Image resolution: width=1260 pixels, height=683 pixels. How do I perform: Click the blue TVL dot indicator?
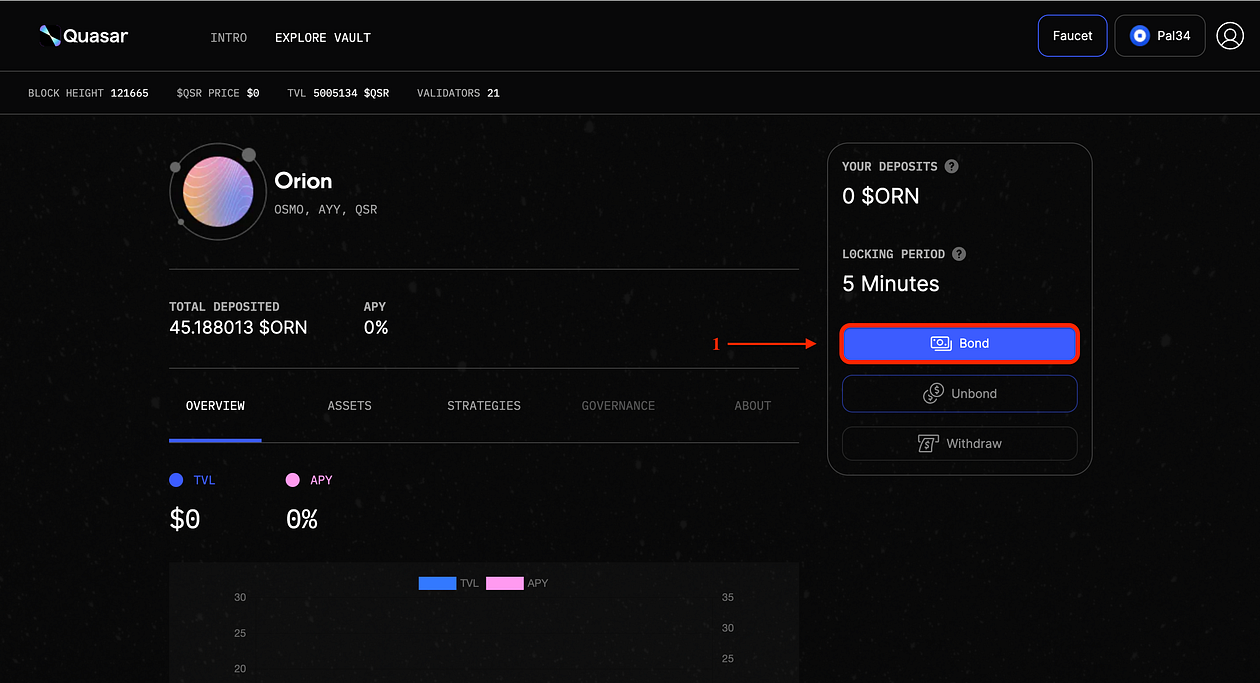[x=176, y=480]
